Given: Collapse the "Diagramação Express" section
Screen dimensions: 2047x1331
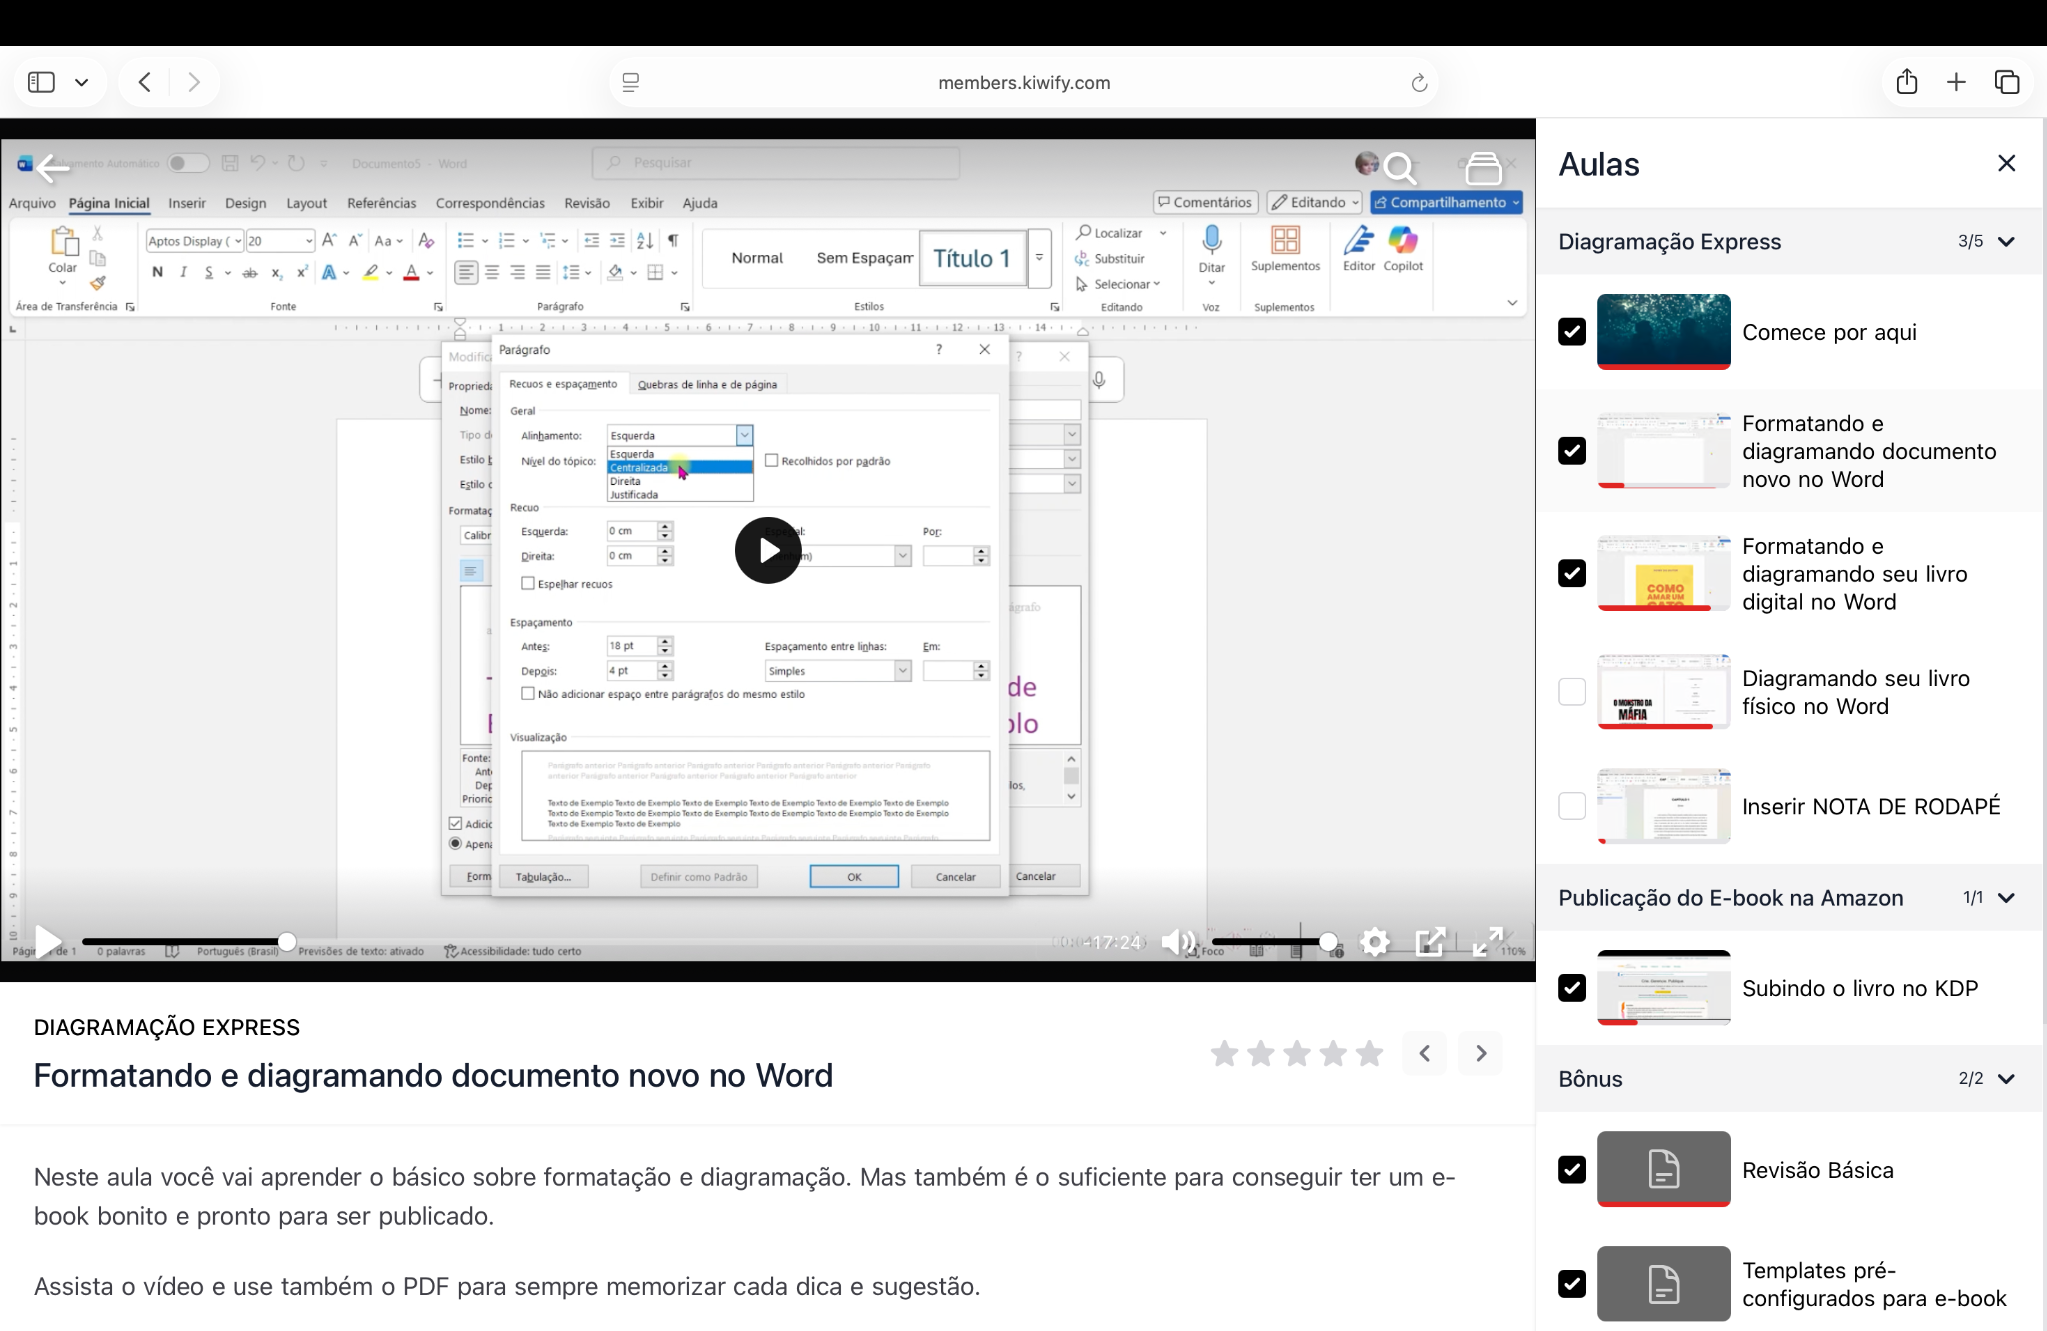Looking at the screenshot, I should click(x=2006, y=242).
